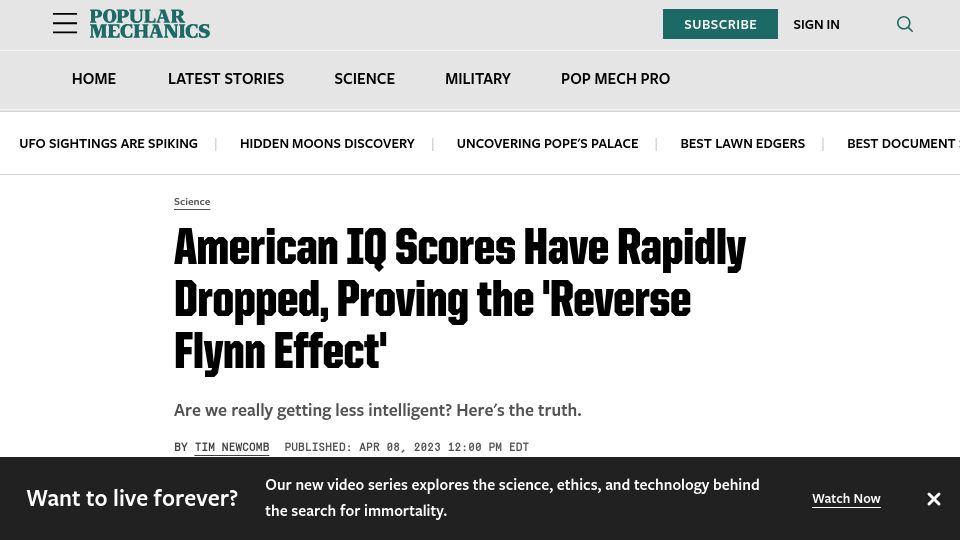The image size is (960, 540).
Task: Open the Military section
Action: click(x=478, y=79)
